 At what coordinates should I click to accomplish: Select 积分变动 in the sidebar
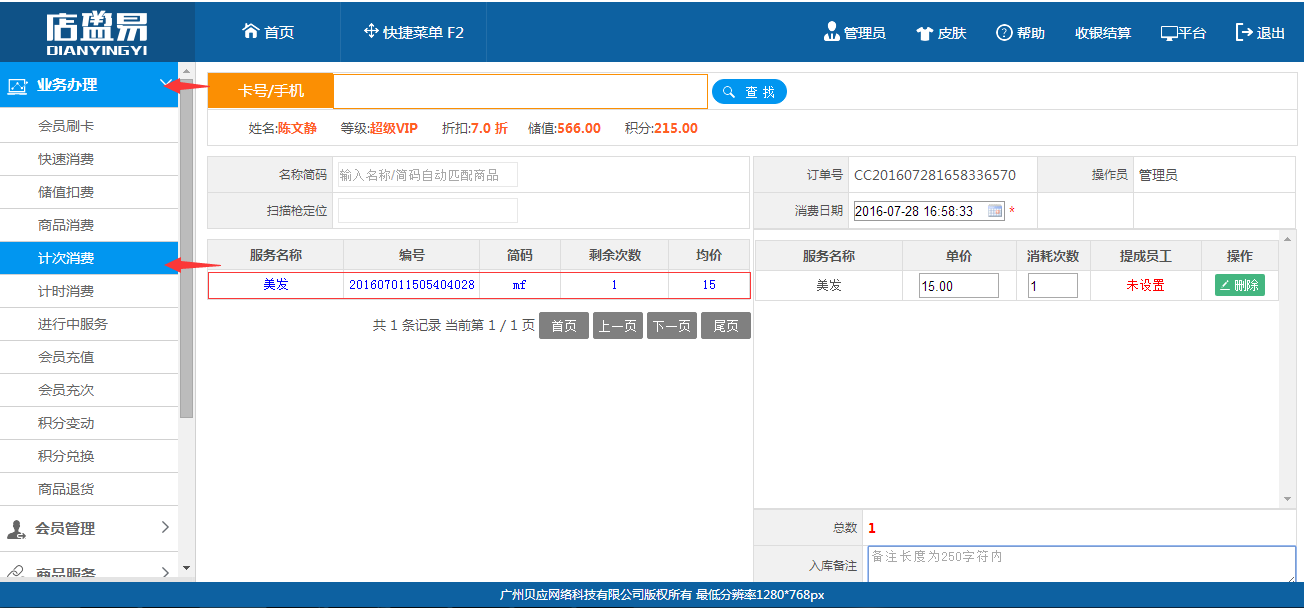click(89, 423)
